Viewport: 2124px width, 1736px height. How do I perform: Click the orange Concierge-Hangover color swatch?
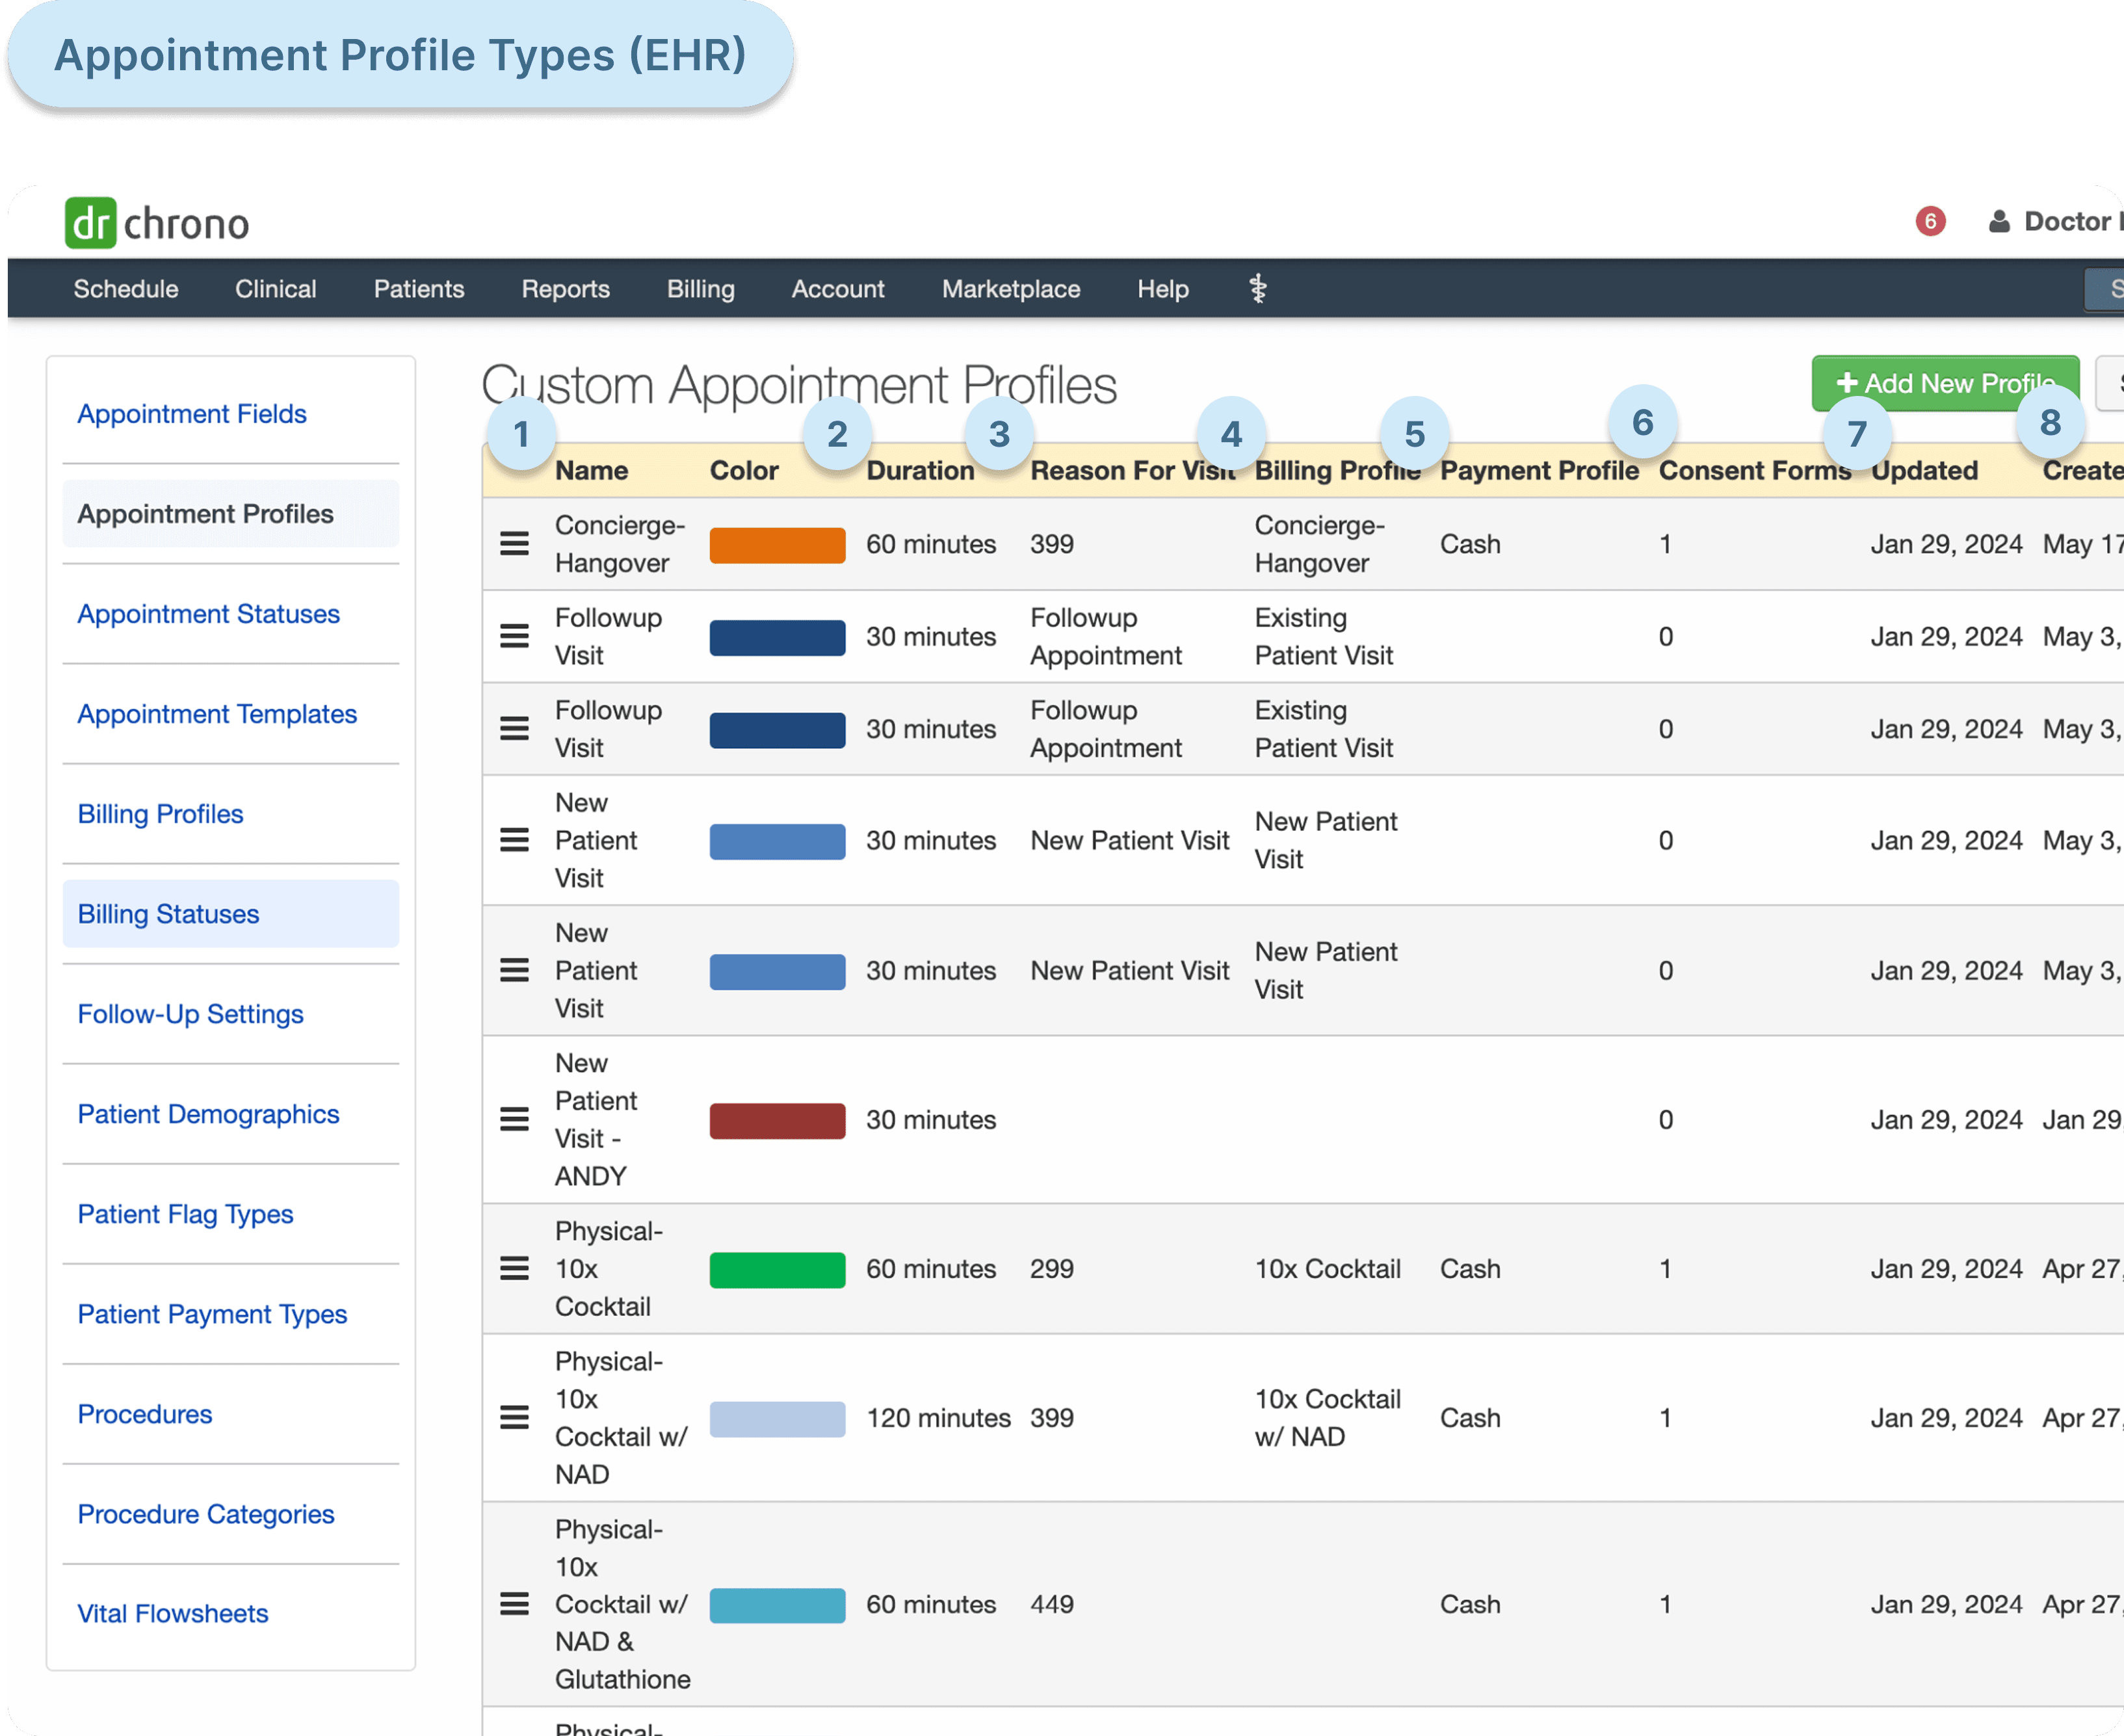tap(777, 545)
